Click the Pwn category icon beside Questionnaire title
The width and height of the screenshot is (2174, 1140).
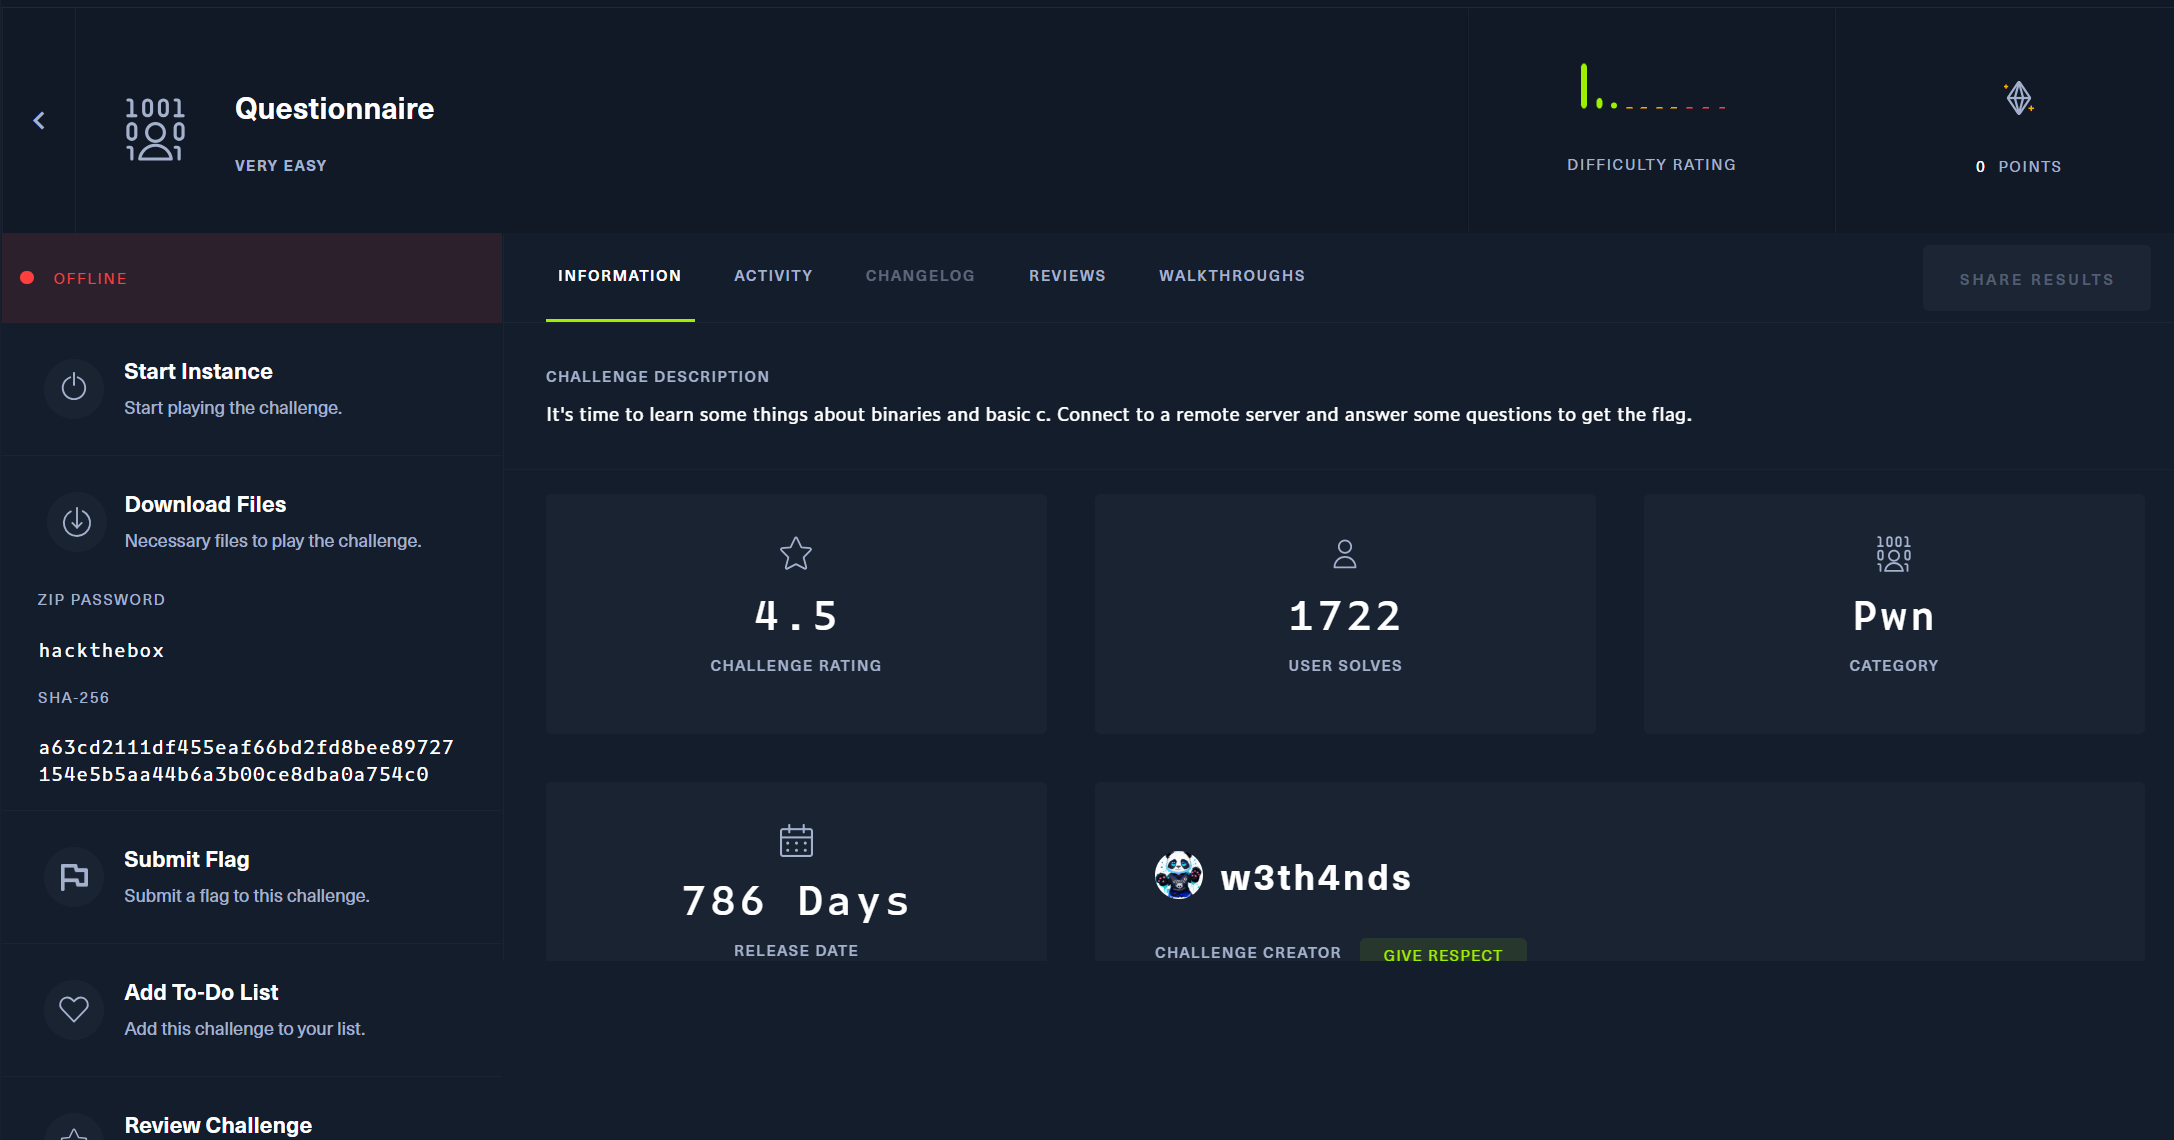click(155, 129)
